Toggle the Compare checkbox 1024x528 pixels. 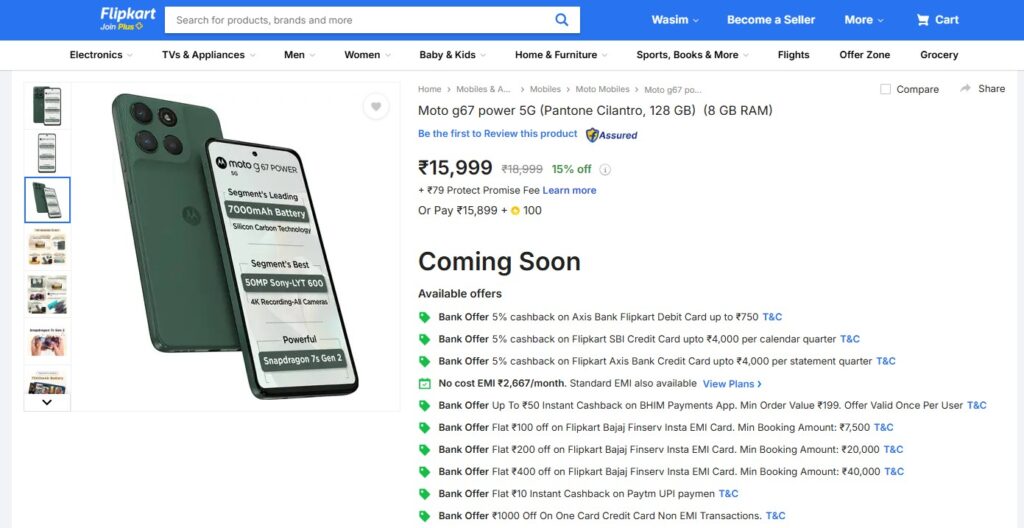886,89
